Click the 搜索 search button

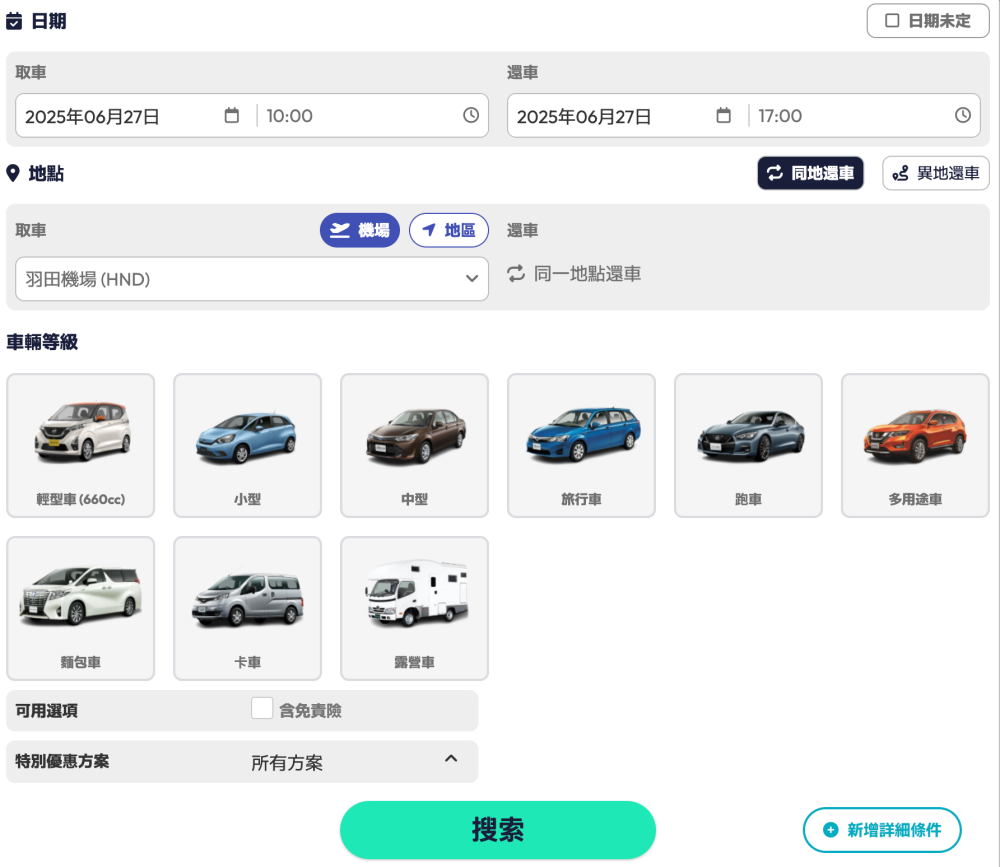pyautogui.click(x=497, y=829)
